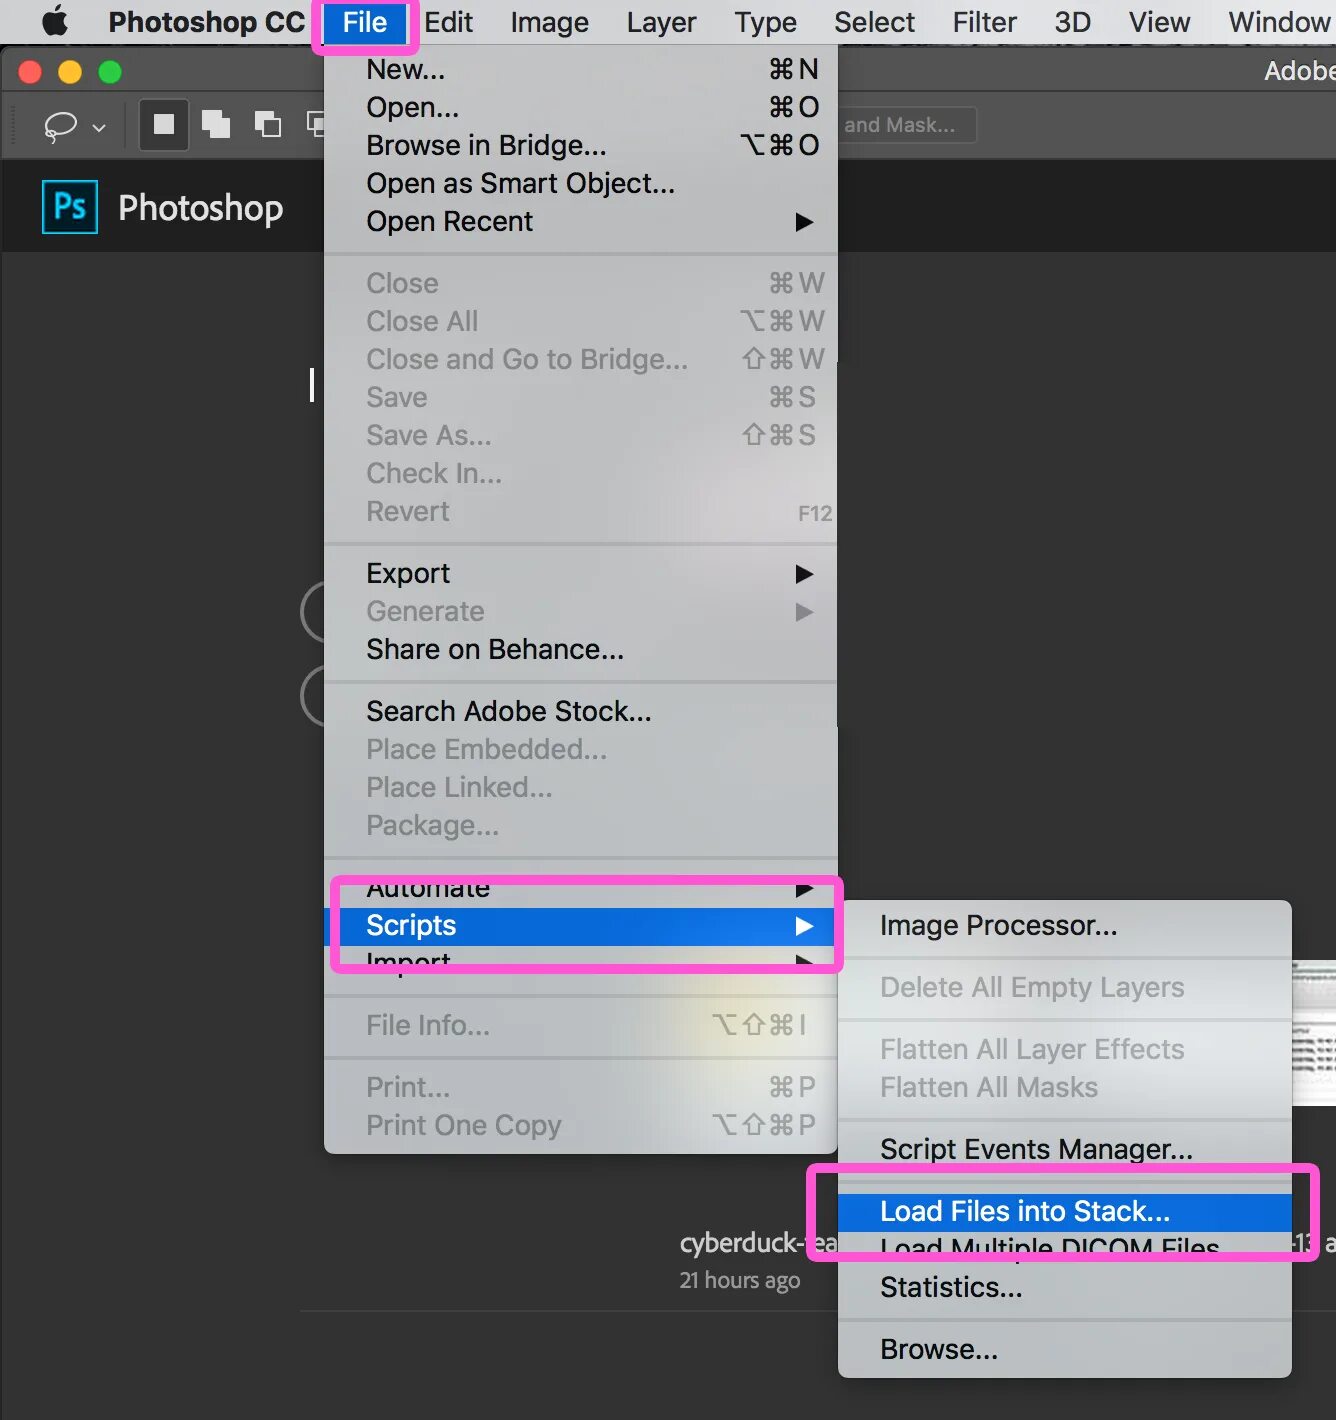Open the 3D menu
The width and height of the screenshot is (1336, 1420).
(1072, 22)
